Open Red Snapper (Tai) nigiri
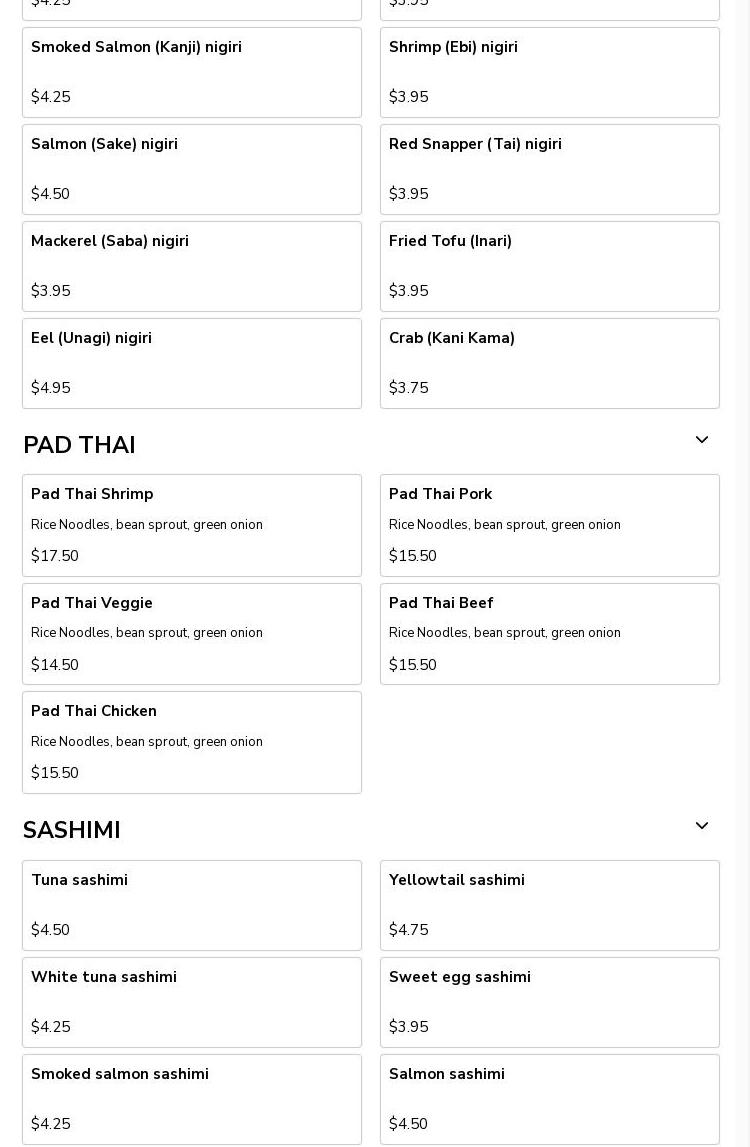This screenshot has height=1147, width=750. (549, 169)
